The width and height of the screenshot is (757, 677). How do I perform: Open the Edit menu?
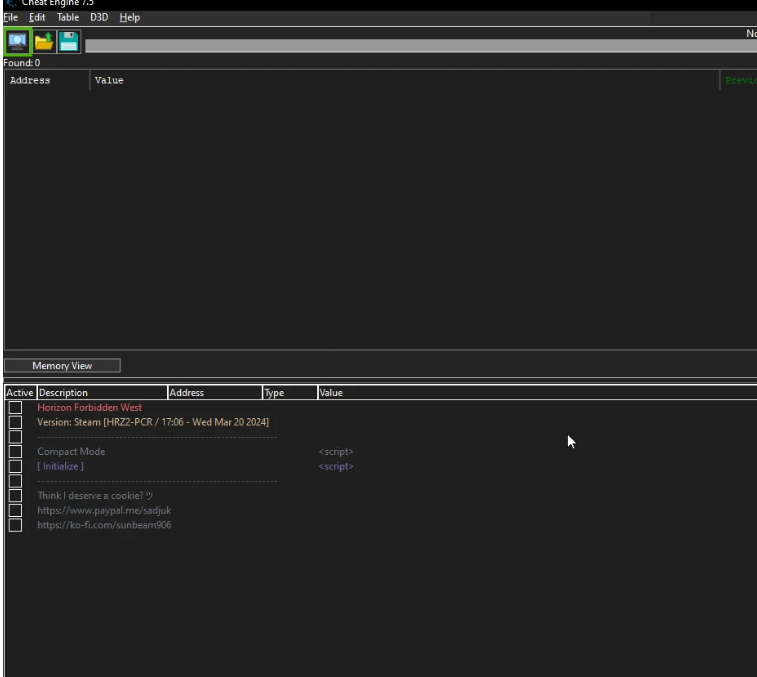click(x=37, y=18)
